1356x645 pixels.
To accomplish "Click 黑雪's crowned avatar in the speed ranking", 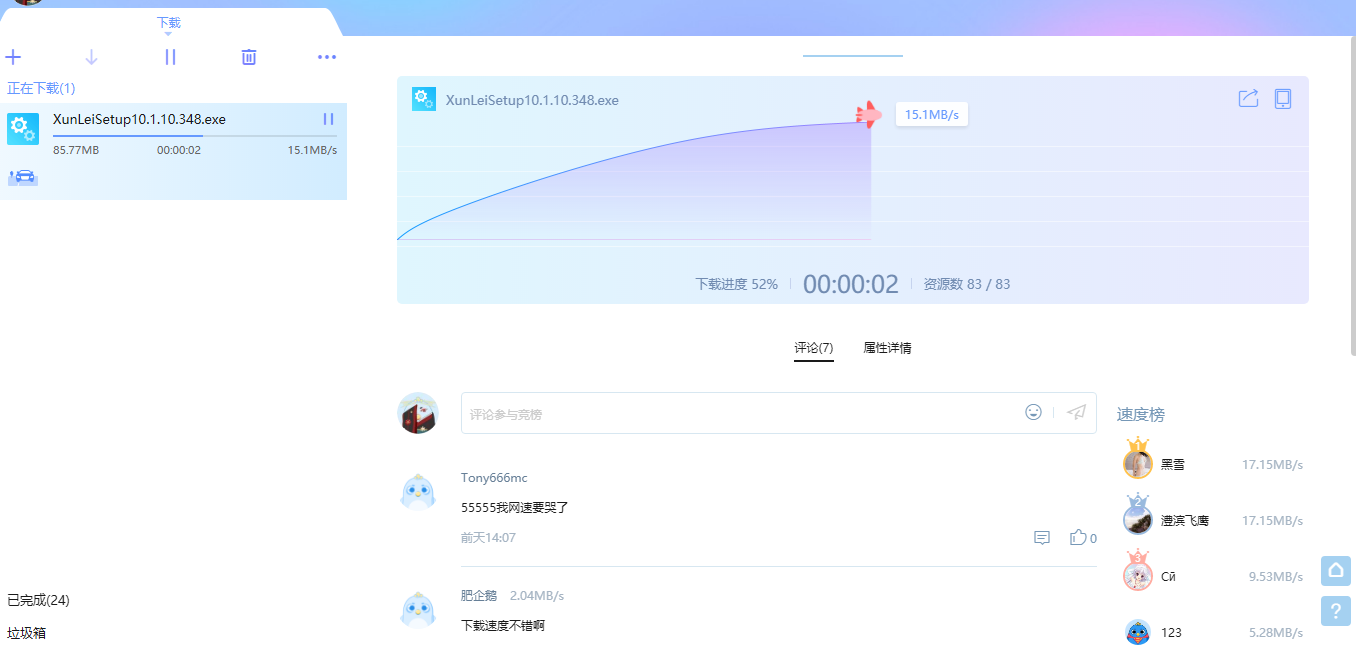I will point(1138,461).
